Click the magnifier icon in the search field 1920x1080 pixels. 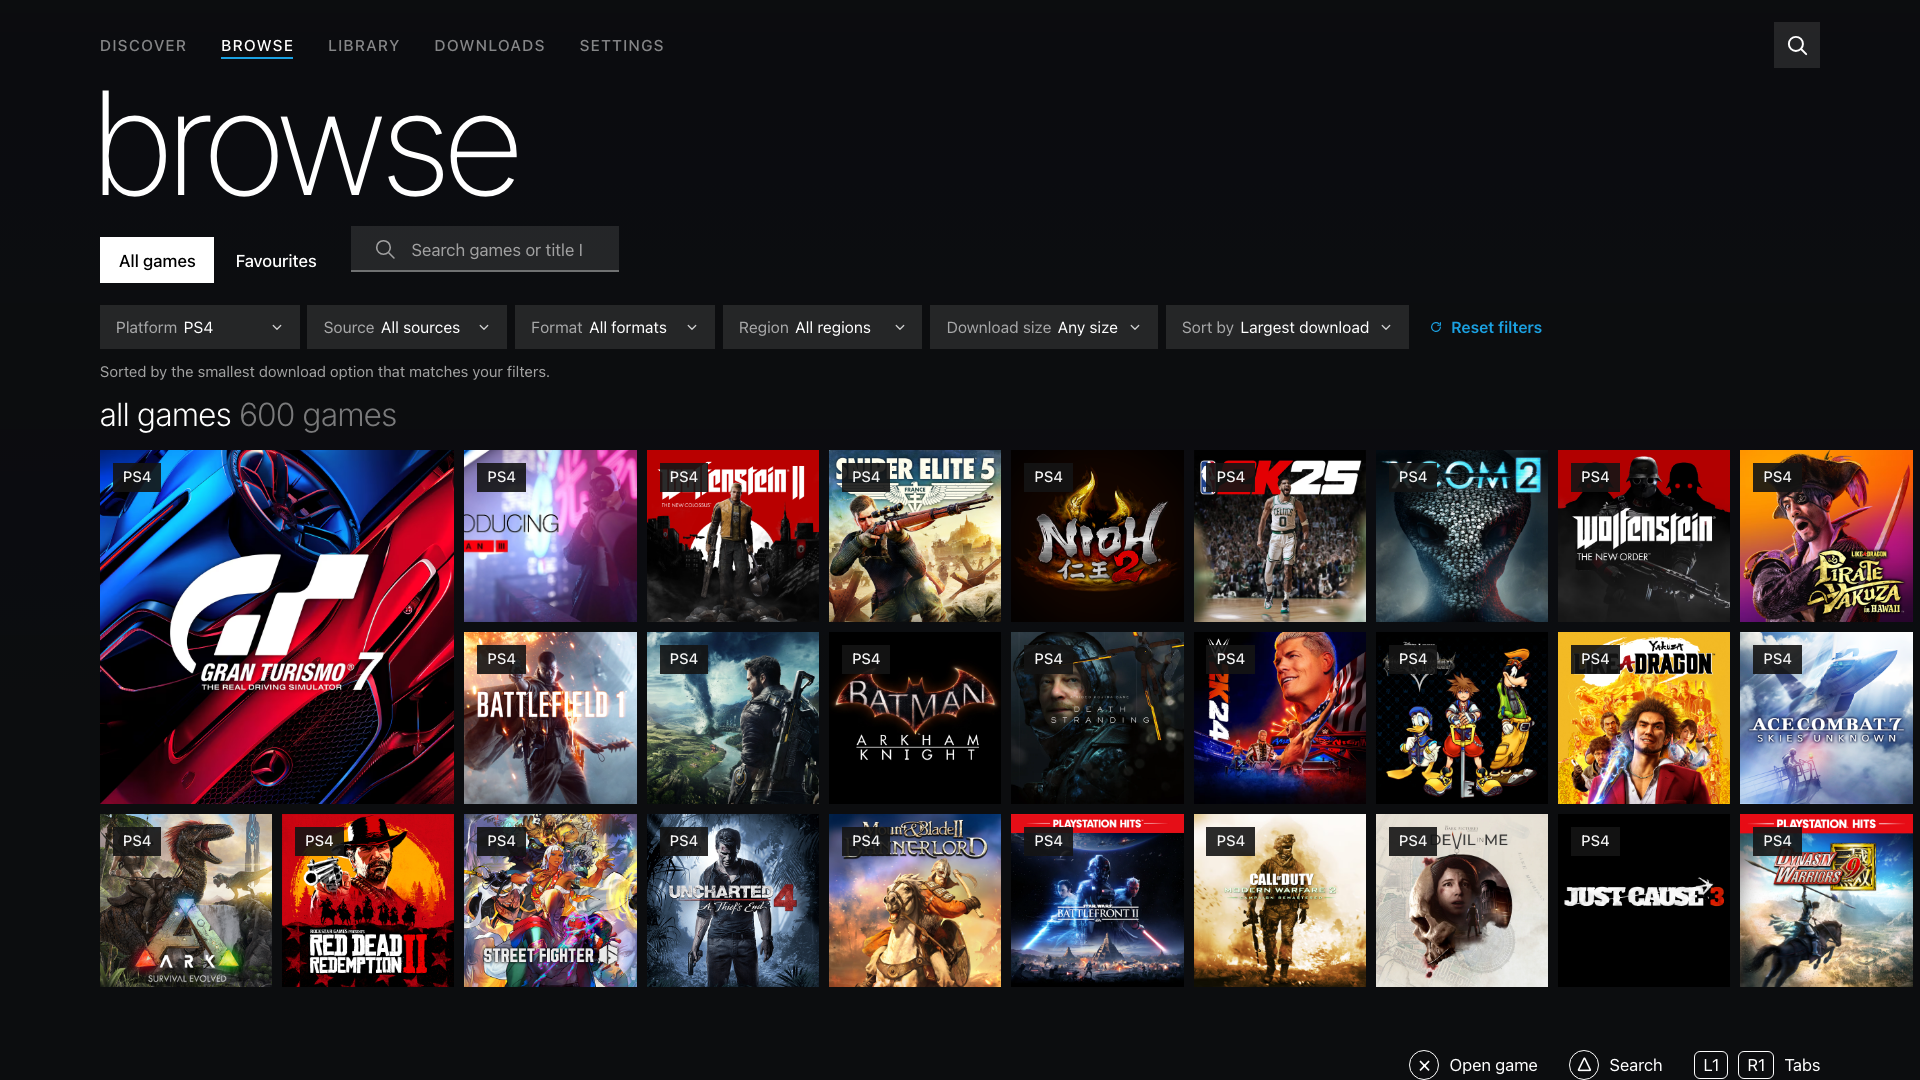point(385,249)
